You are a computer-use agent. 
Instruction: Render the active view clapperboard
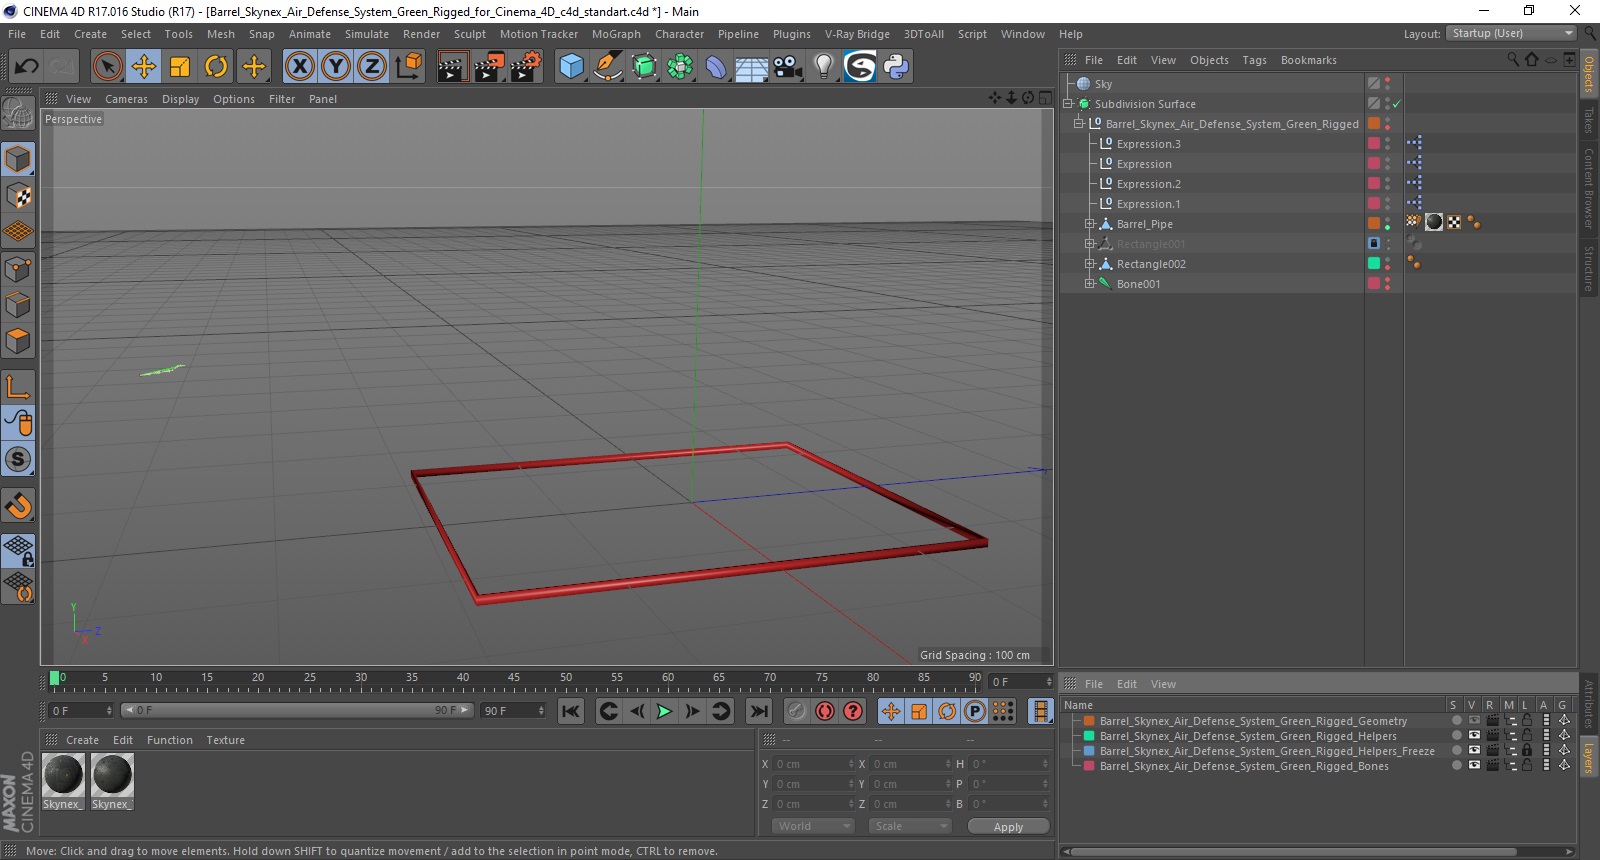[452, 67]
